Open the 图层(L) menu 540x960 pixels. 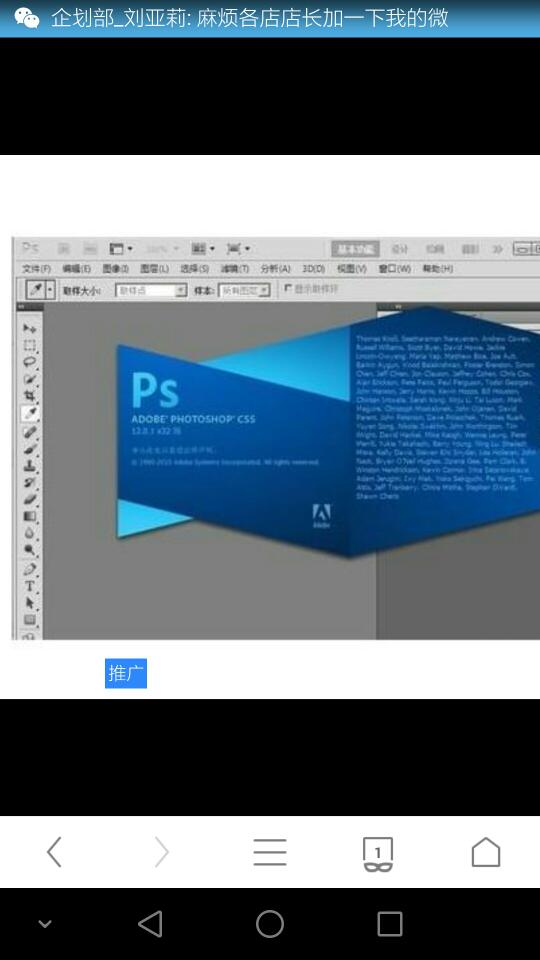tap(154, 268)
